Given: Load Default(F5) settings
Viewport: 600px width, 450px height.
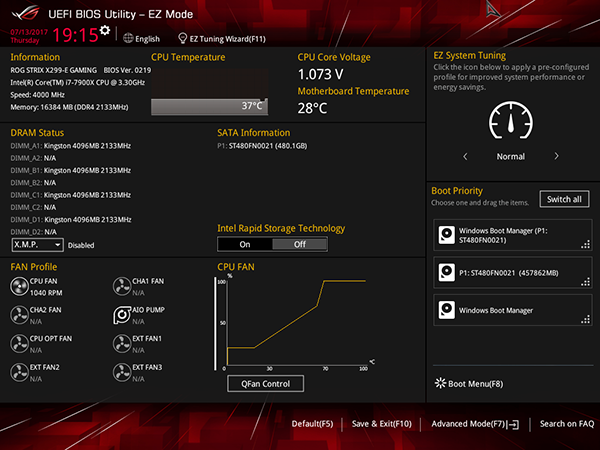Looking at the screenshot, I should [312, 424].
